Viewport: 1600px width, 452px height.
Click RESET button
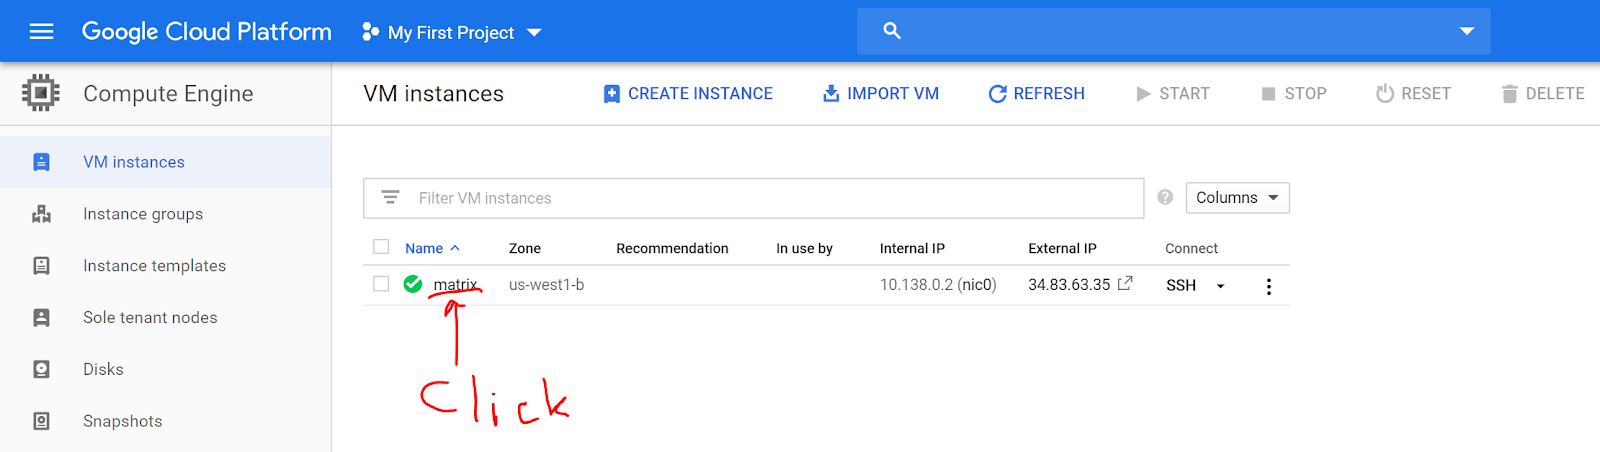[x=1413, y=94]
